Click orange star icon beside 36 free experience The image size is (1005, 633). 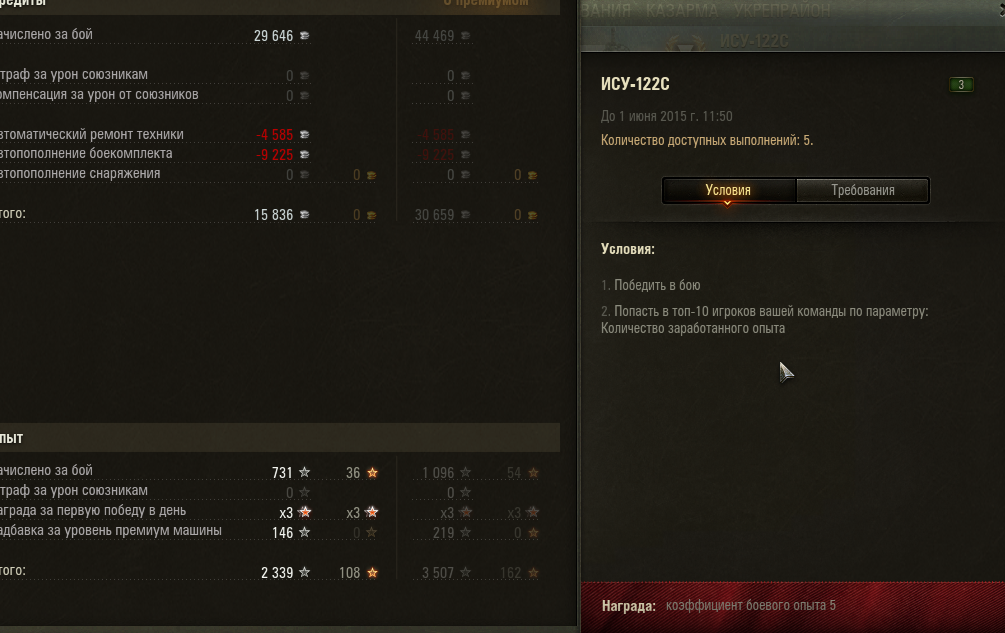(x=372, y=473)
